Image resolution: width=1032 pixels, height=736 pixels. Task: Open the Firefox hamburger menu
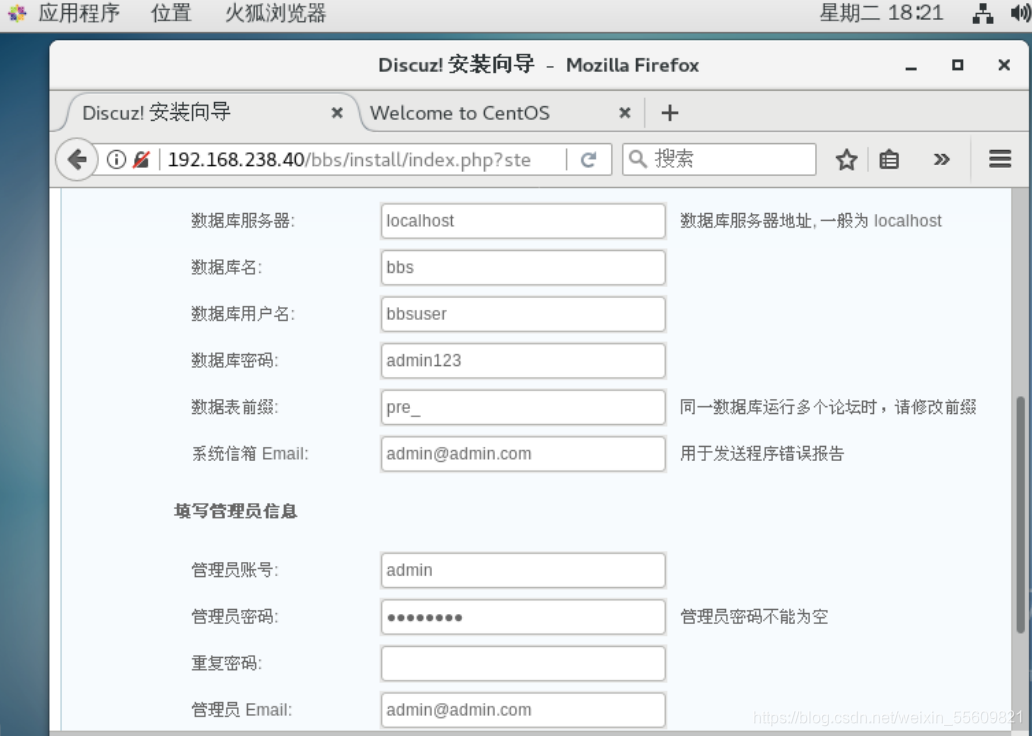[x=1000, y=159]
